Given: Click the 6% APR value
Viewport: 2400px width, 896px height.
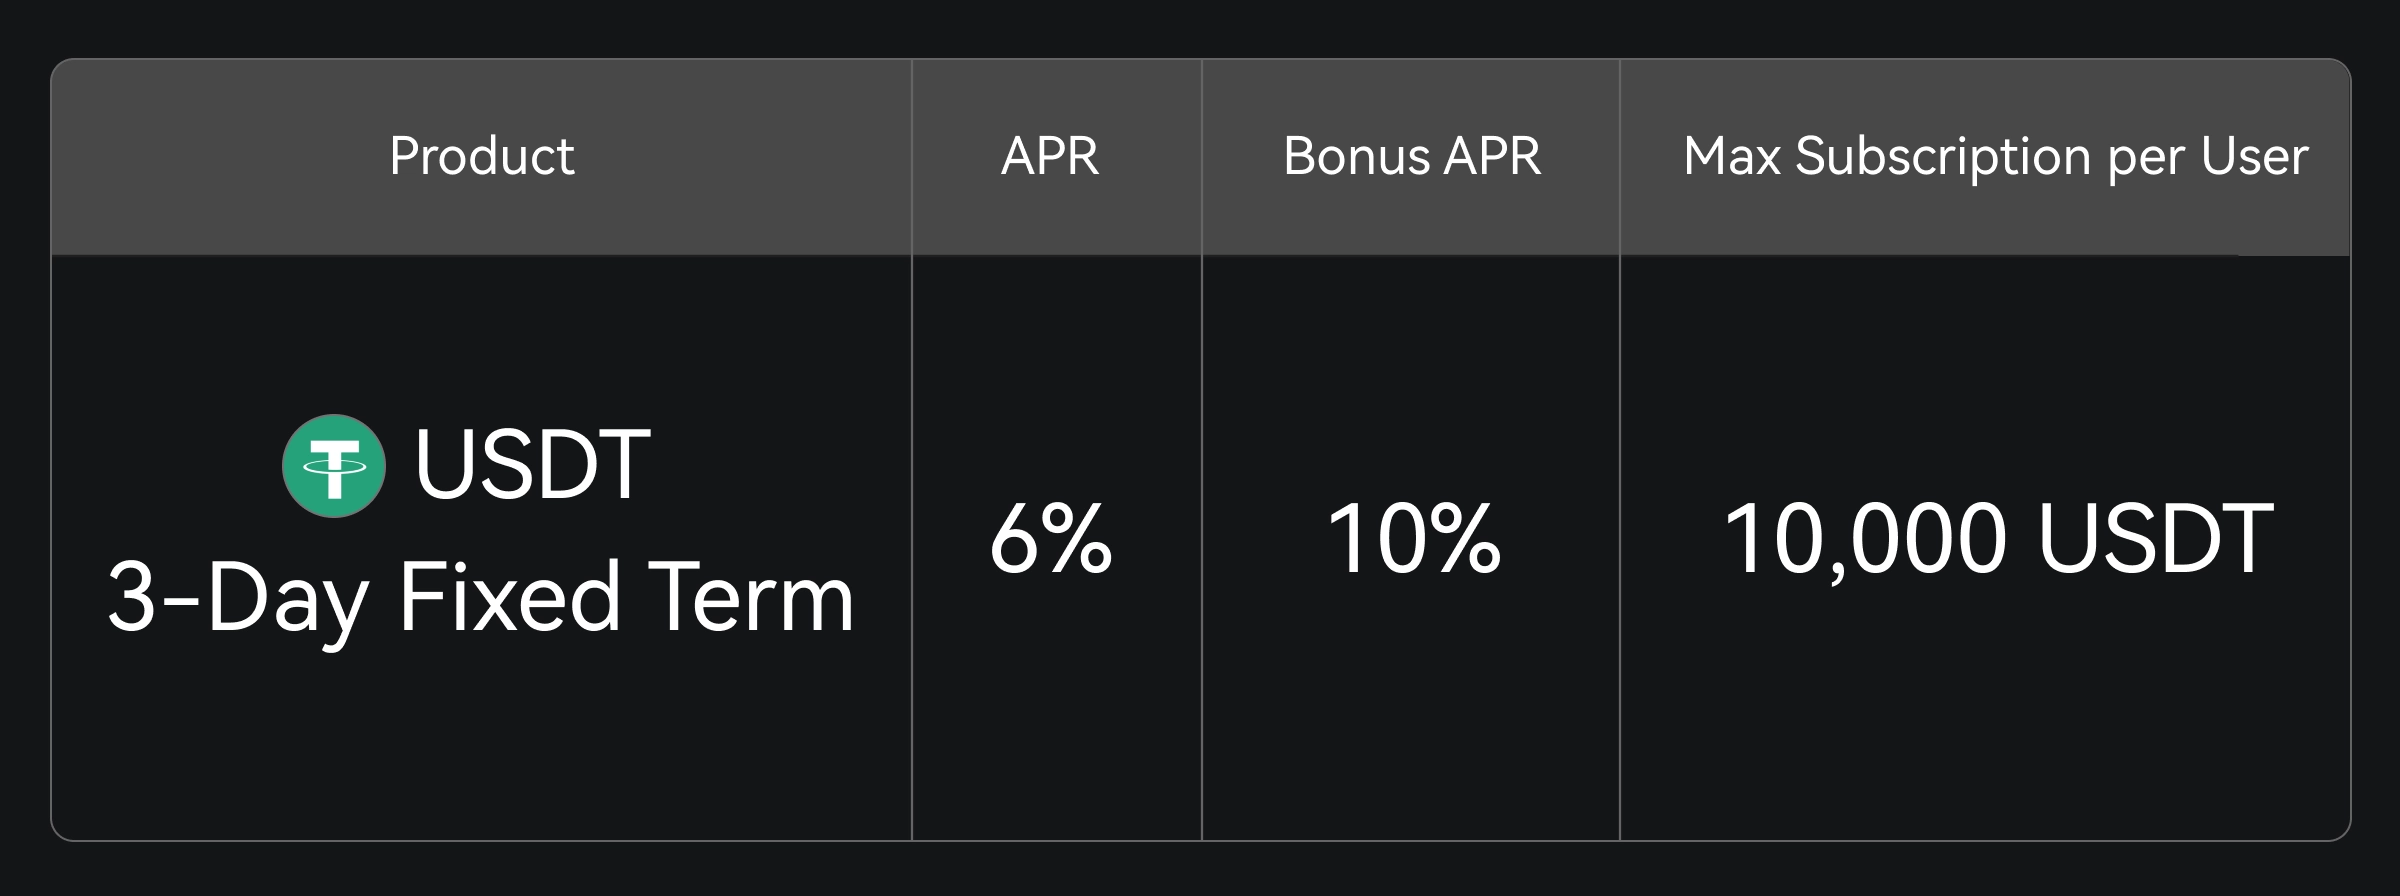Looking at the screenshot, I should tap(1050, 540).
